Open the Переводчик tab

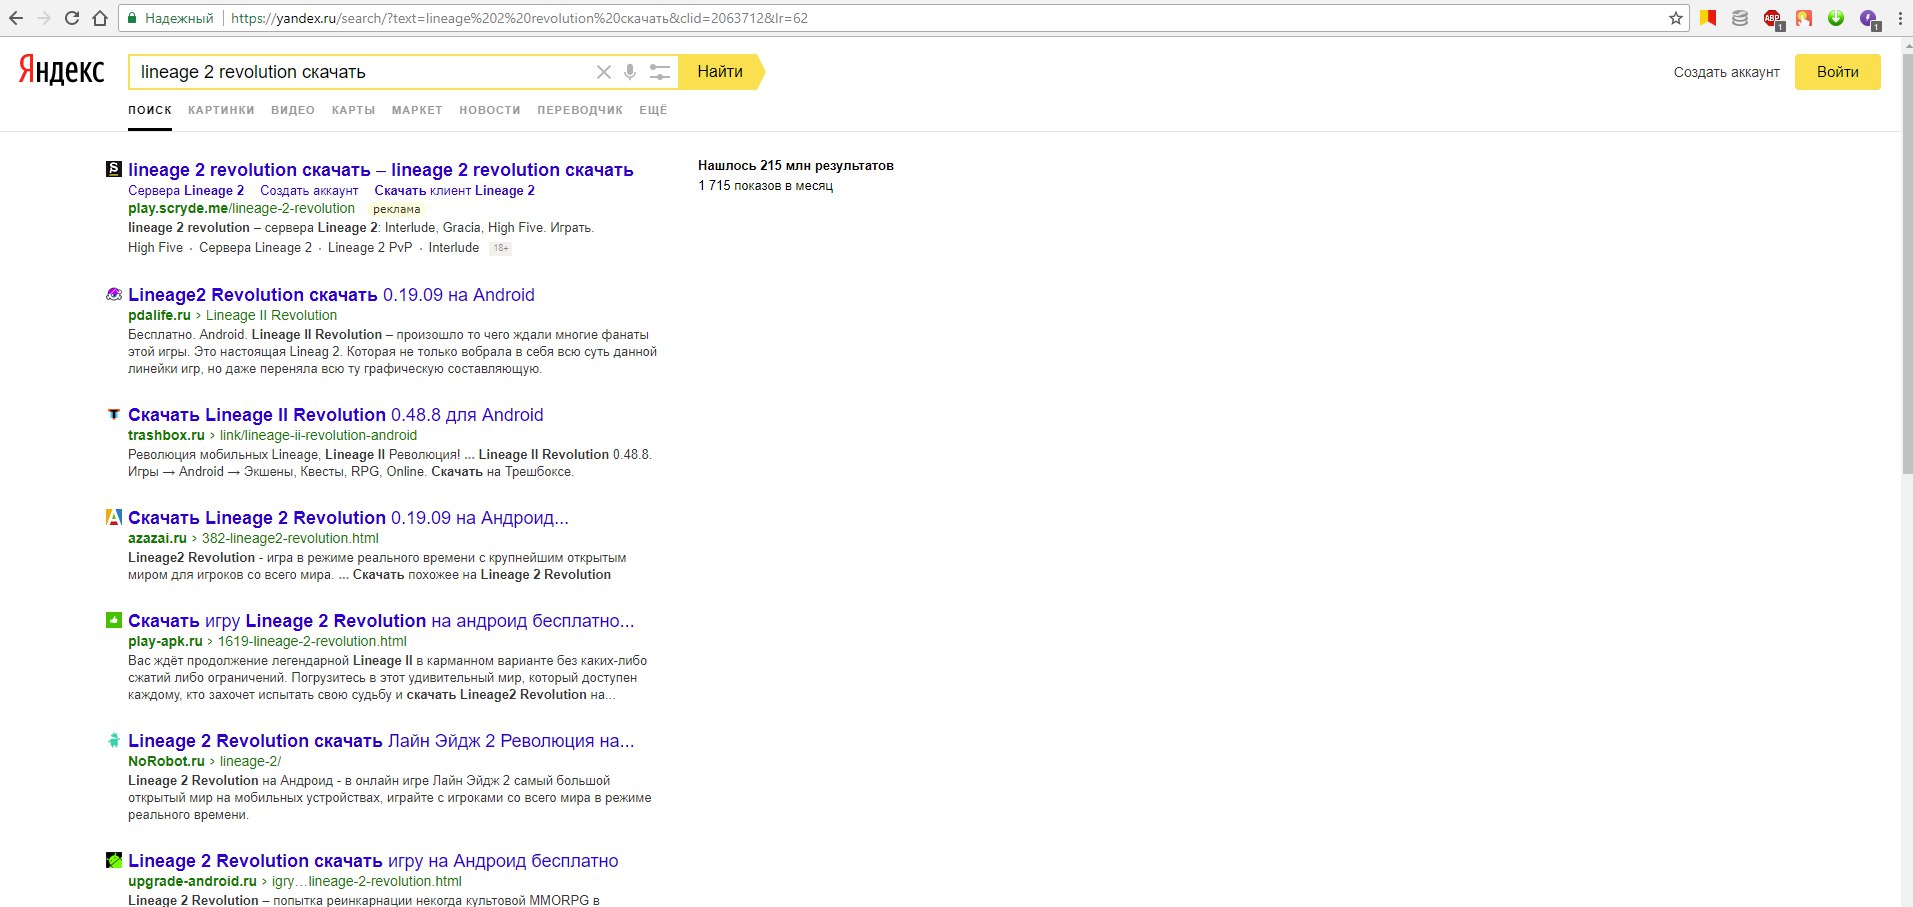click(580, 110)
